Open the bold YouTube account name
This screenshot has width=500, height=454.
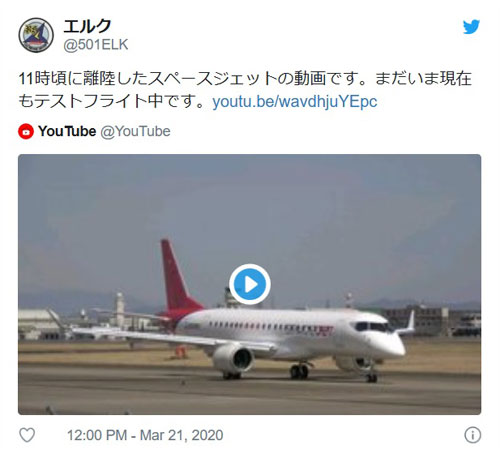(67, 131)
